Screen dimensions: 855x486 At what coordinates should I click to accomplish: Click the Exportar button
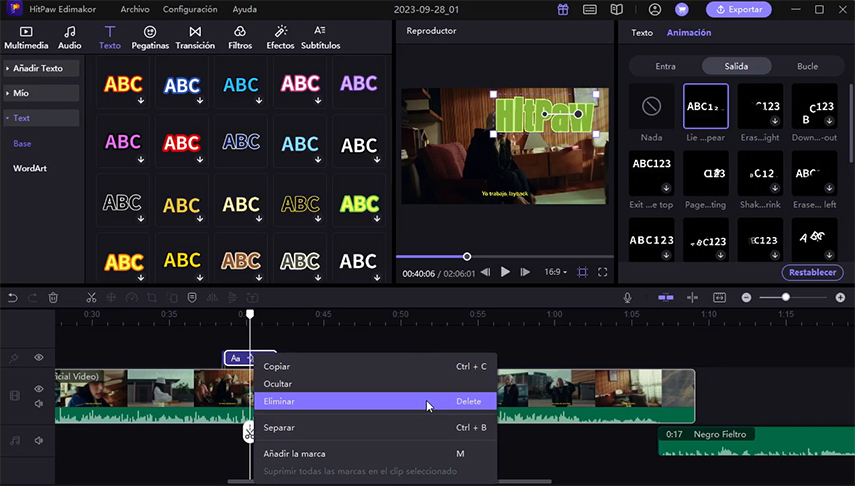point(739,9)
